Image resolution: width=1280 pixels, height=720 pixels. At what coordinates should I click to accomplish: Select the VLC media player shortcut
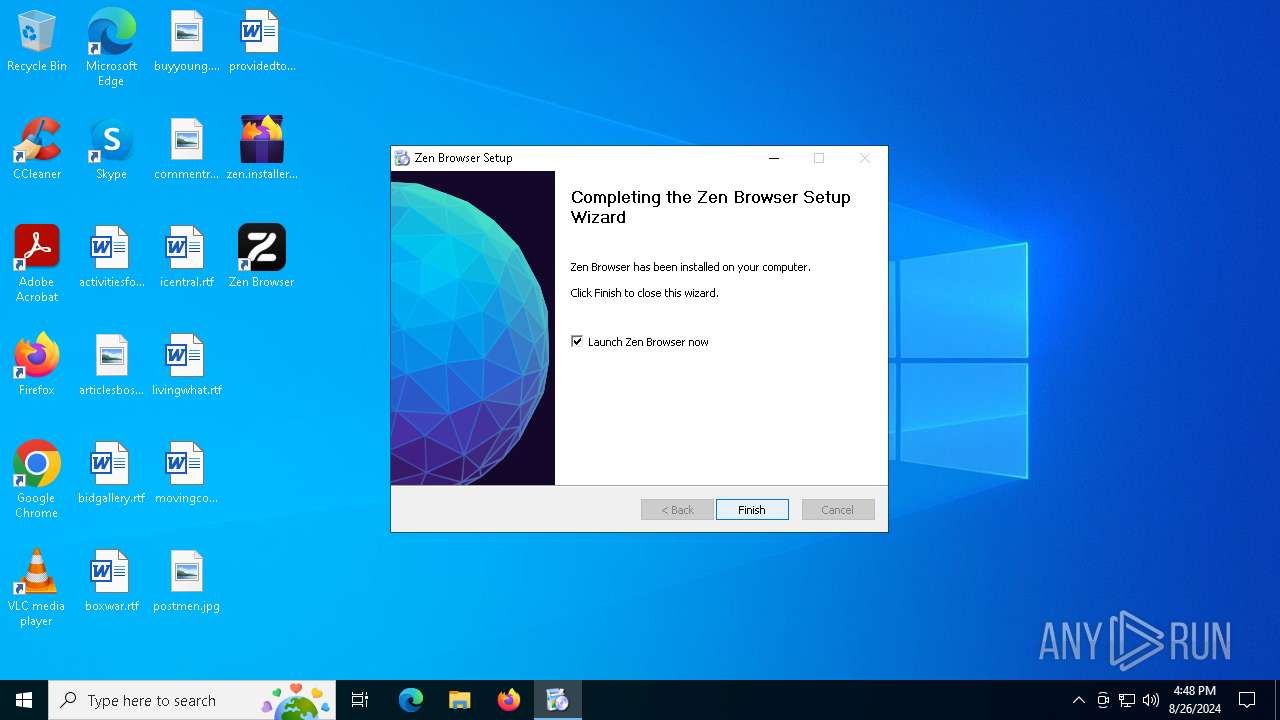pos(37,588)
